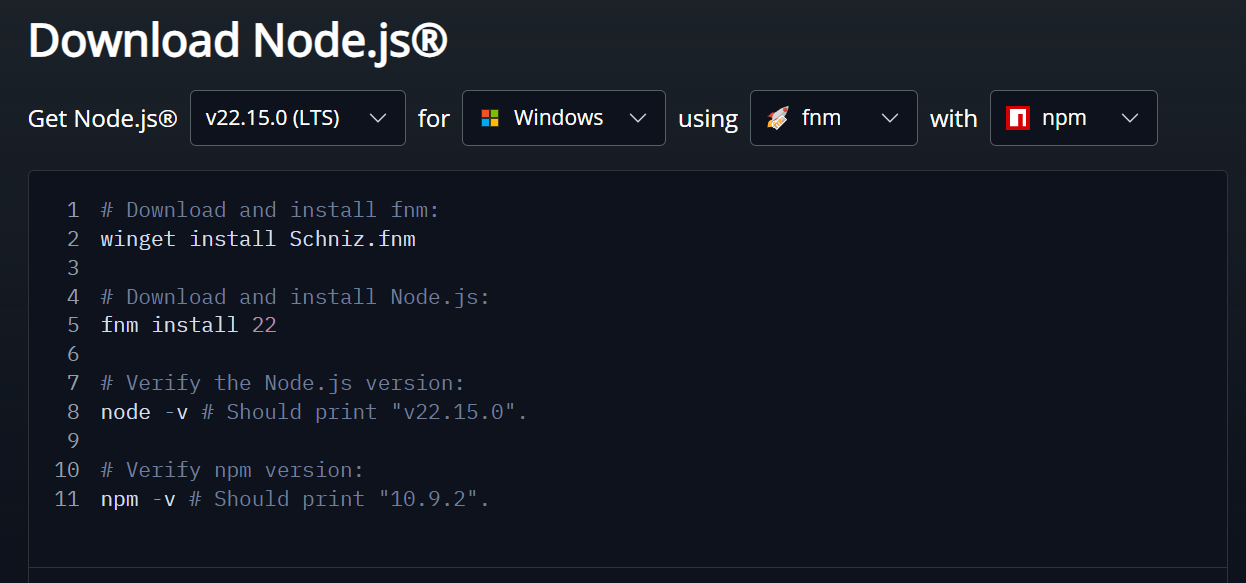The height and width of the screenshot is (583, 1246).
Task: Open the v22.15.0 (LTS) version dropdown
Action: click(x=297, y=118)
